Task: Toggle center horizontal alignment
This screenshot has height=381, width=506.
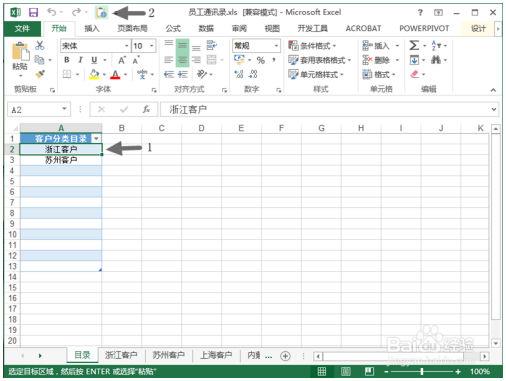Action: pyautogui.click(x=182, y=60)
